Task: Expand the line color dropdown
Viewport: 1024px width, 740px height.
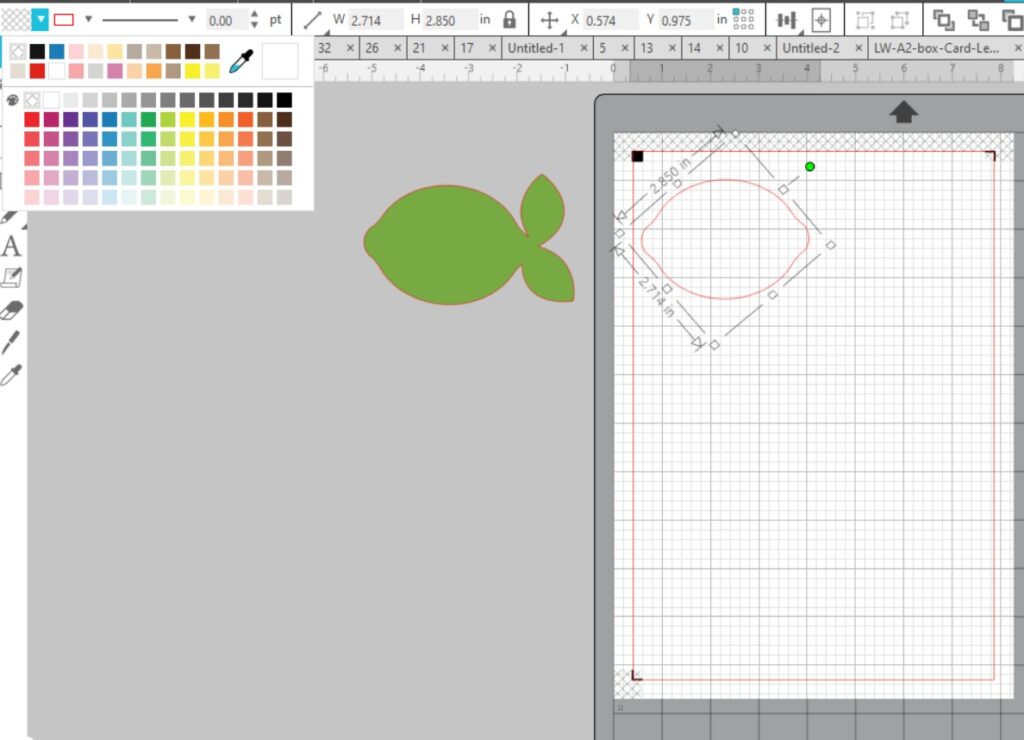Action: 88,19
